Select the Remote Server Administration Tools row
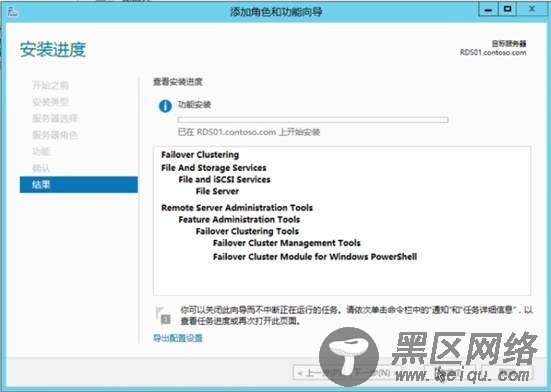This screenshot has width=551, height=392. [237, 208]
